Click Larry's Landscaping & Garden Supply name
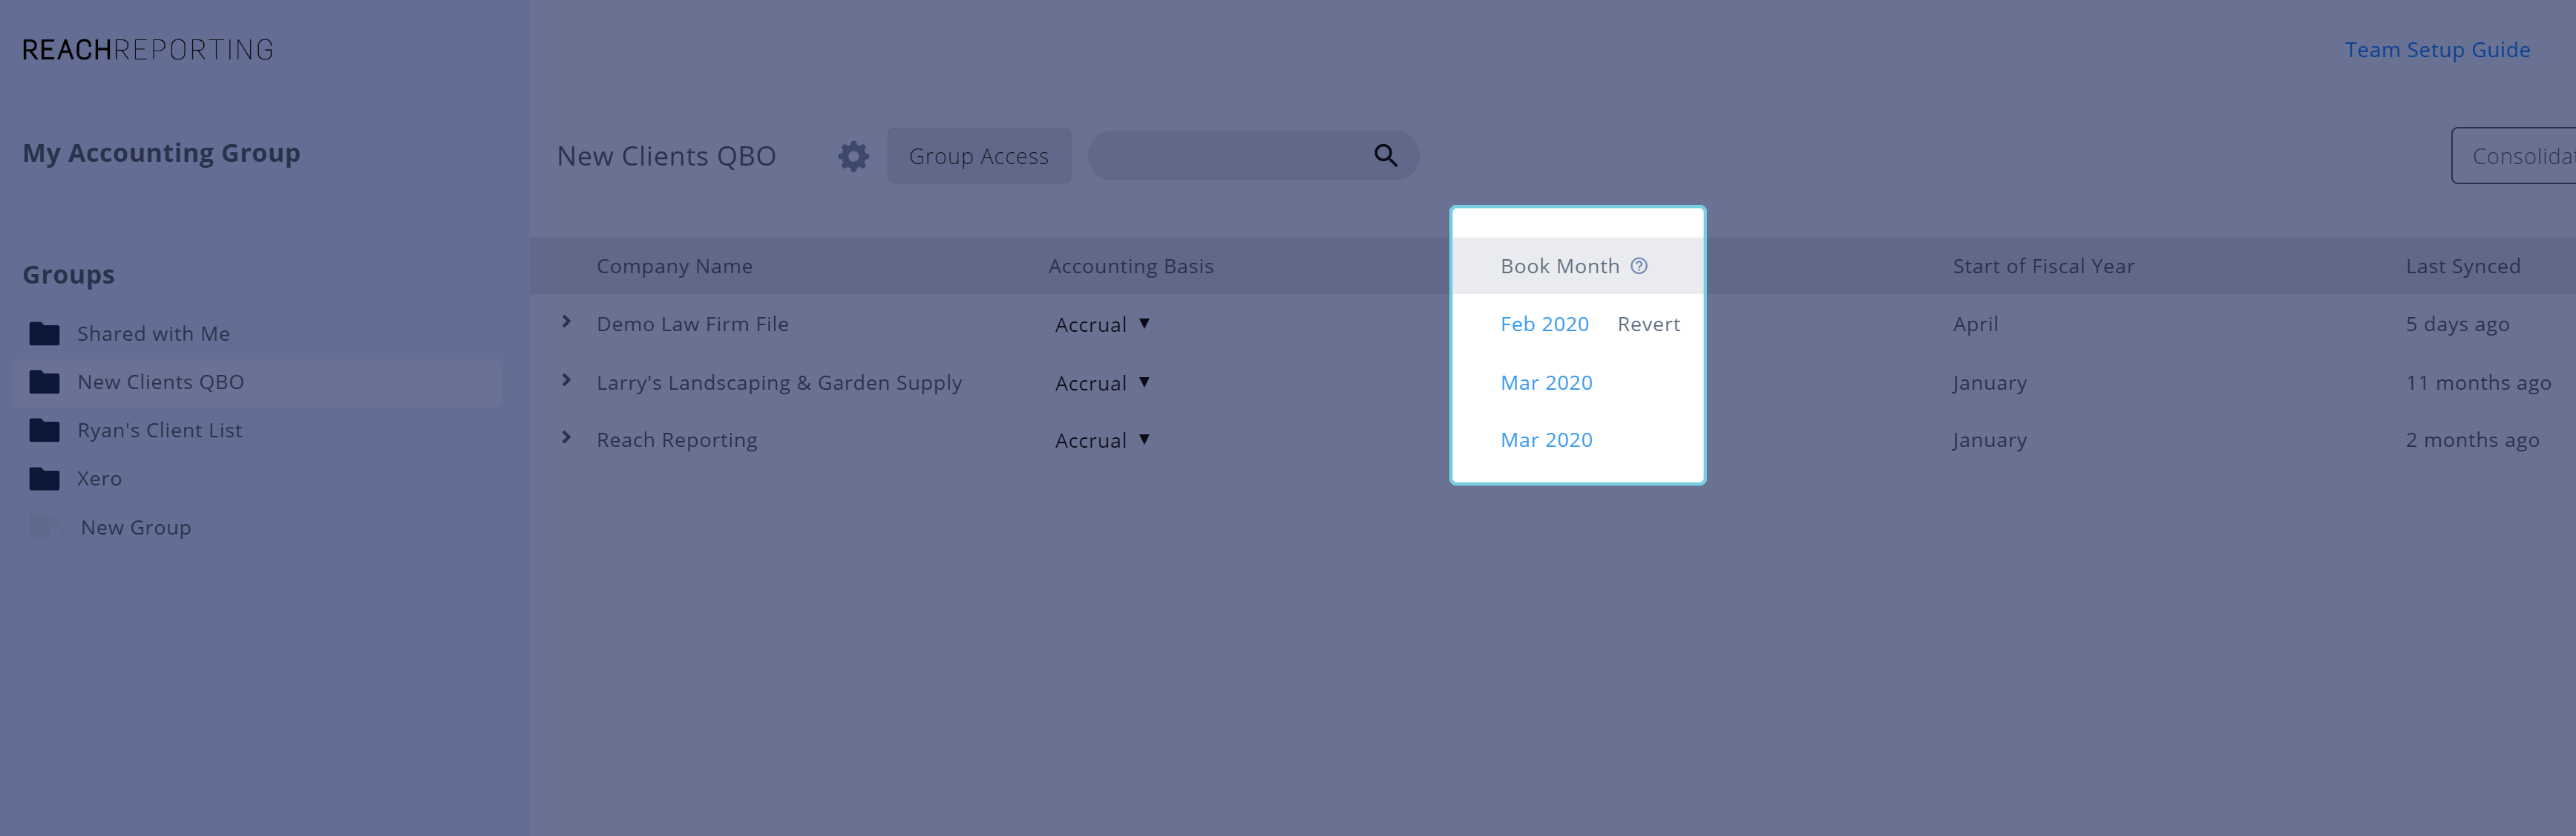 click(779, 383)
